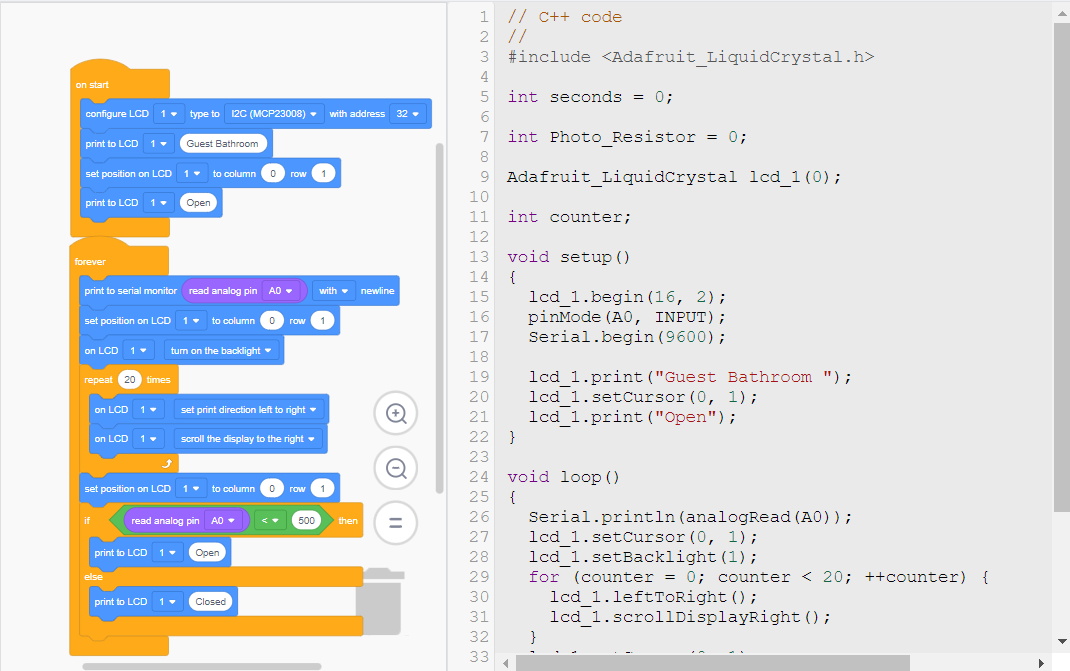Click code line 'Adafruit_LiquidCrystal lcd_1(0);'
Viewport: 1070px width, 671px height.
click(674, 177)
